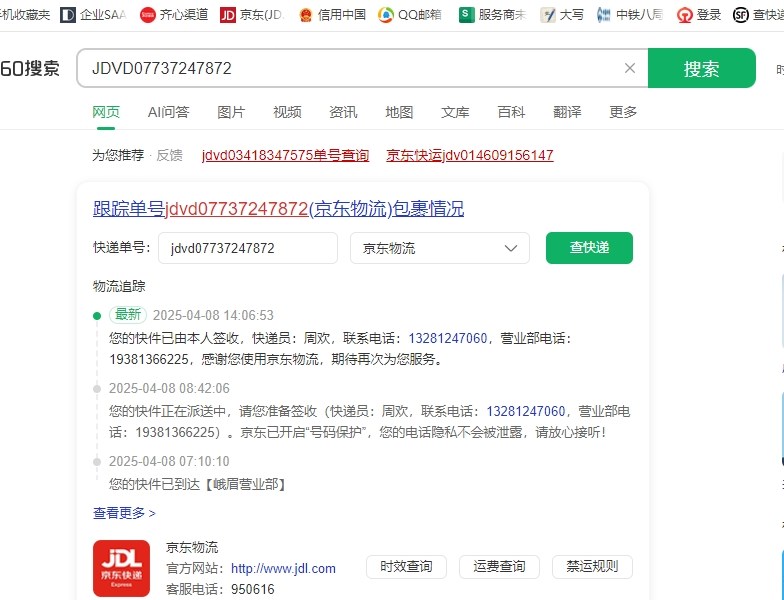Click timestamp 2025-04-08 07:10:10
The image size is (784, 600).
point(169,462)
